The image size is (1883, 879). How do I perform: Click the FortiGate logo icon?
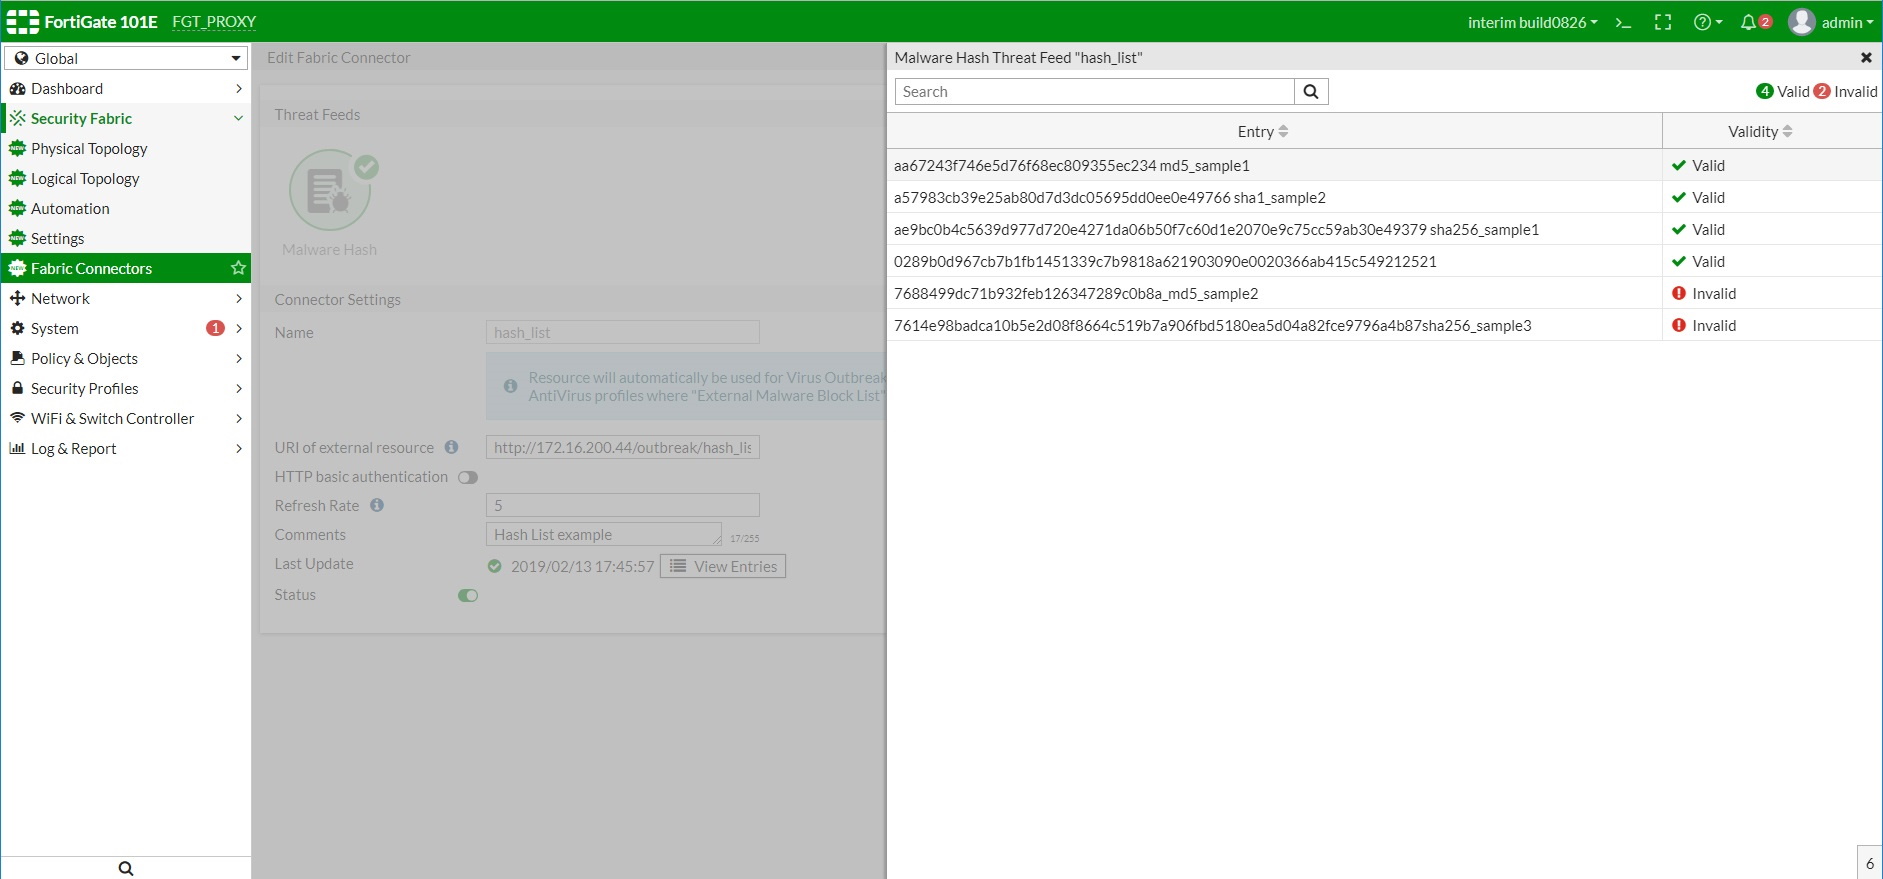coord(22,22)
